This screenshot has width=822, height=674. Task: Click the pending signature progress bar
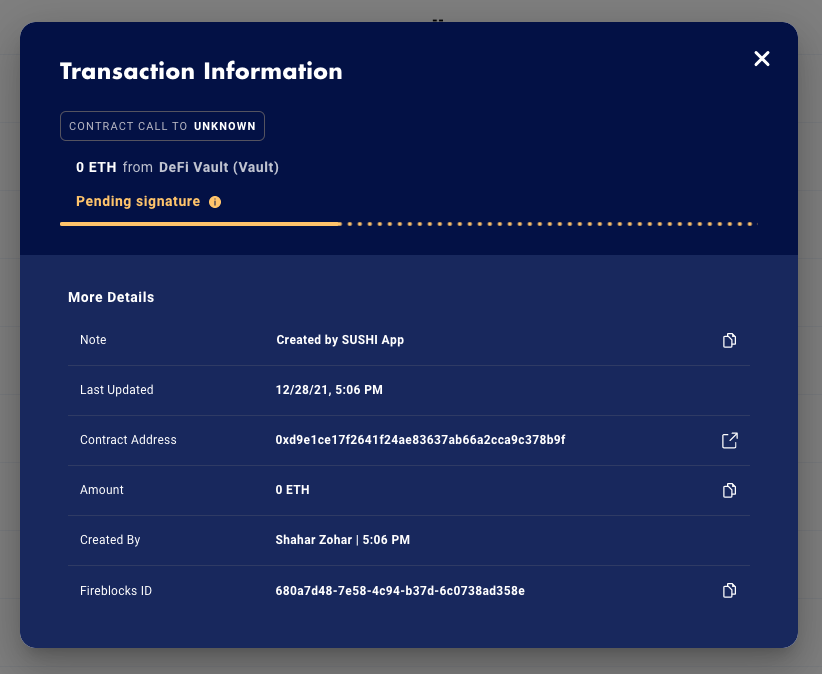[x=409, y=224]
